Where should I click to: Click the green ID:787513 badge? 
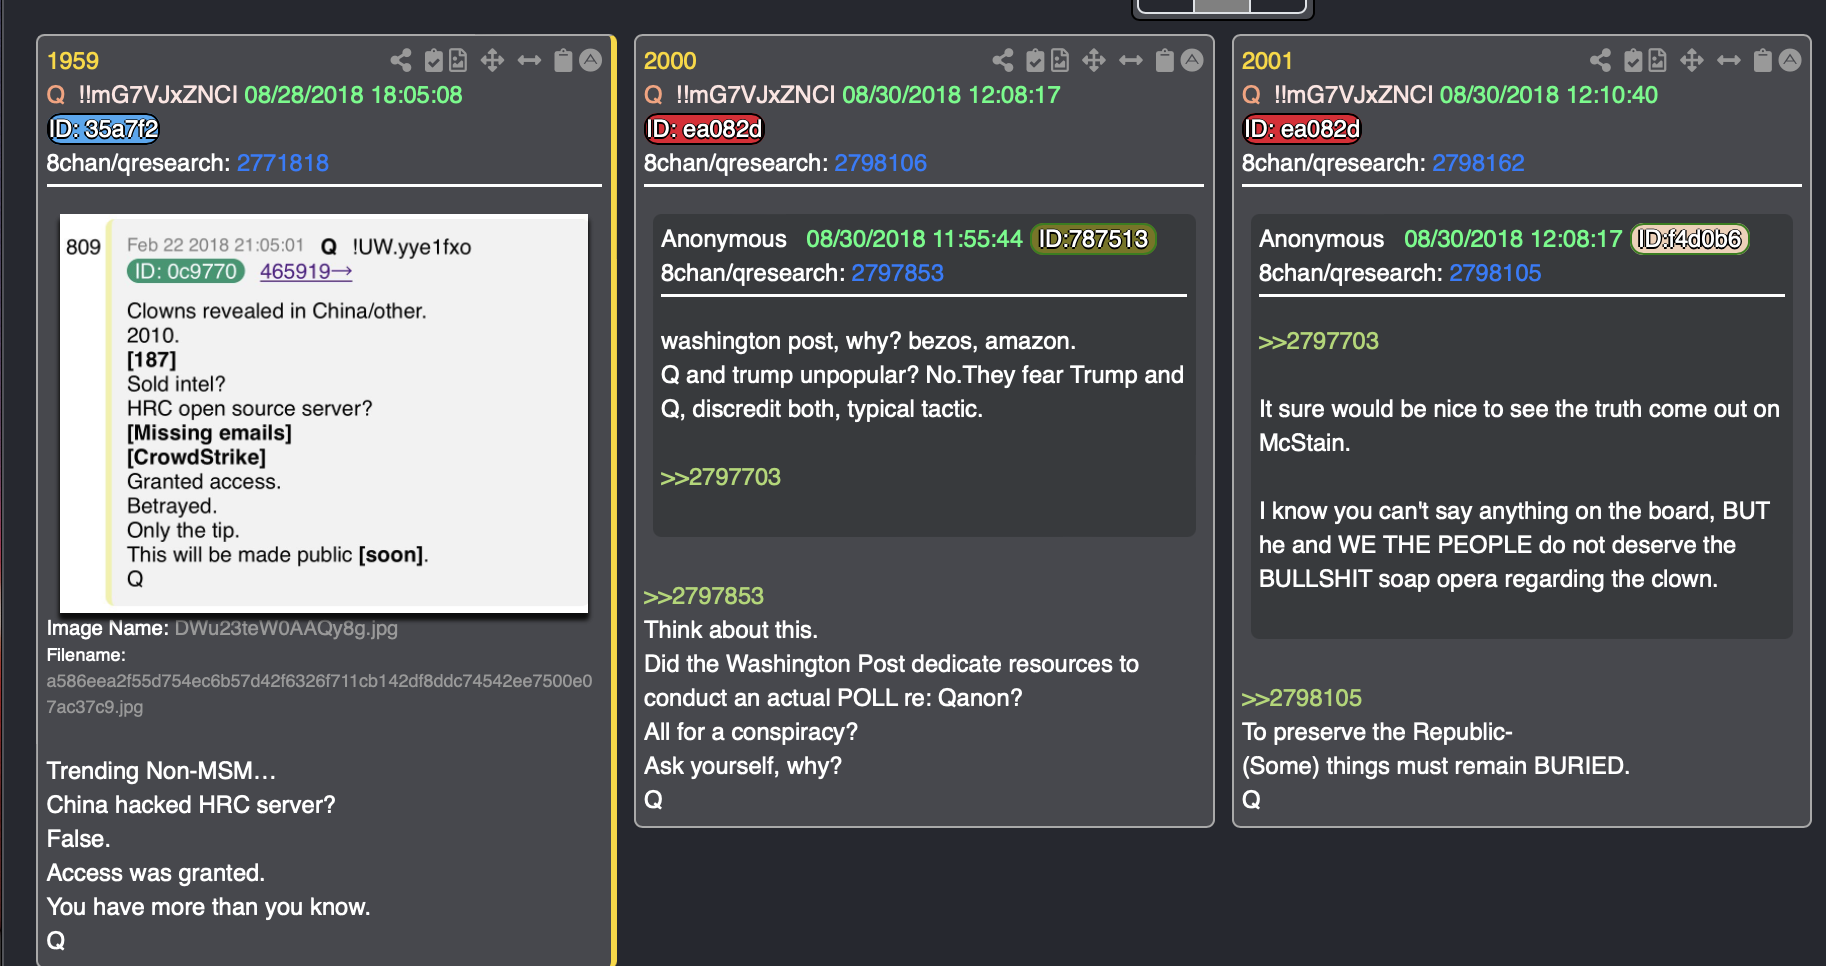pyautogui.click(x=1093, y=239)
